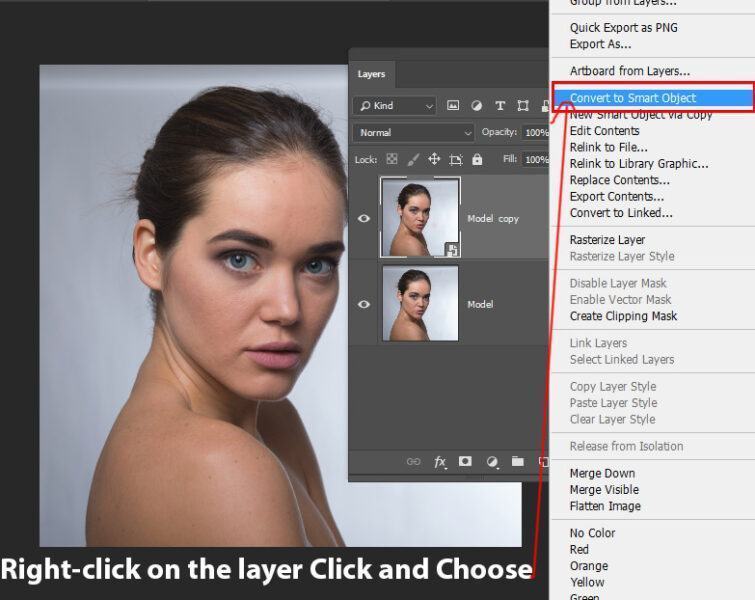Create a new group folder icon

(x=517, y=462)
